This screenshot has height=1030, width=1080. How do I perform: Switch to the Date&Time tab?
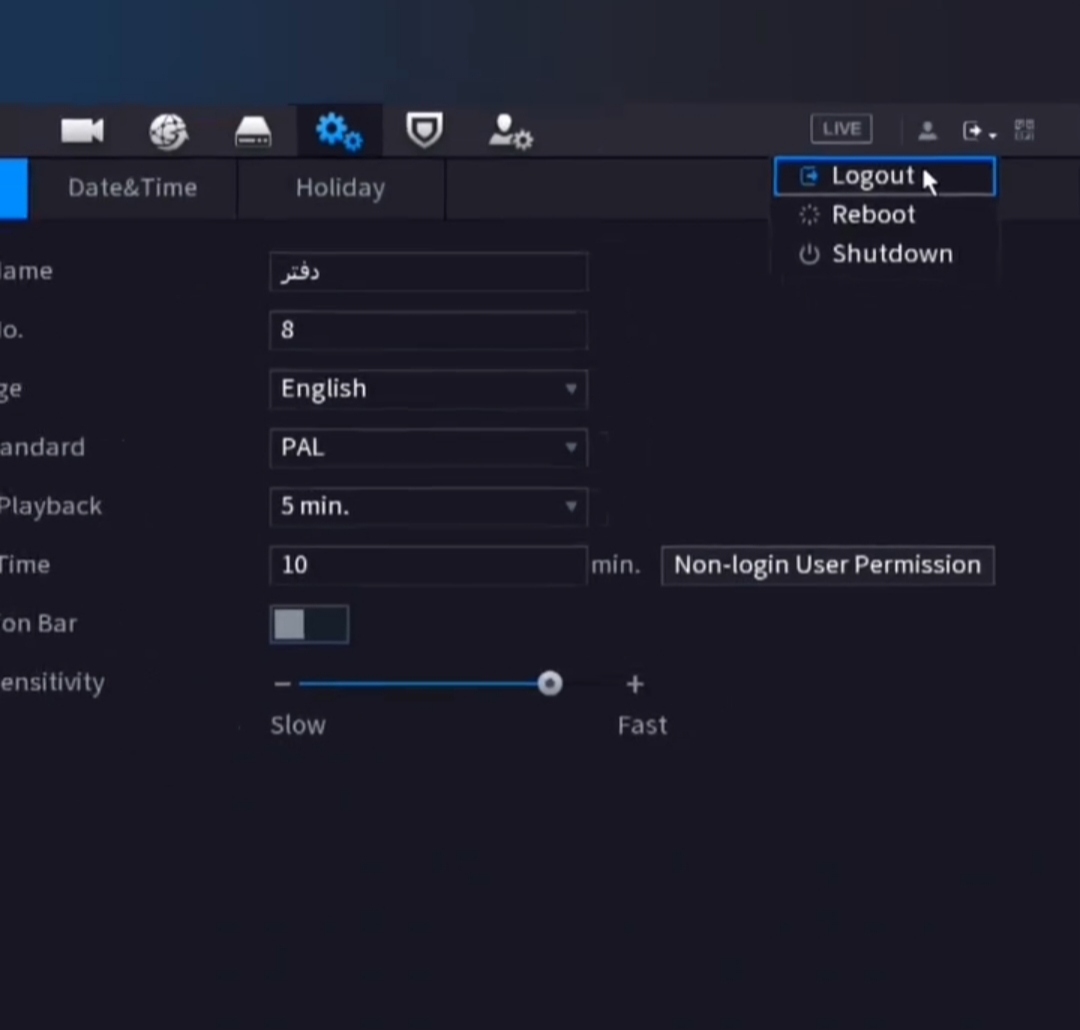(132, 188)
